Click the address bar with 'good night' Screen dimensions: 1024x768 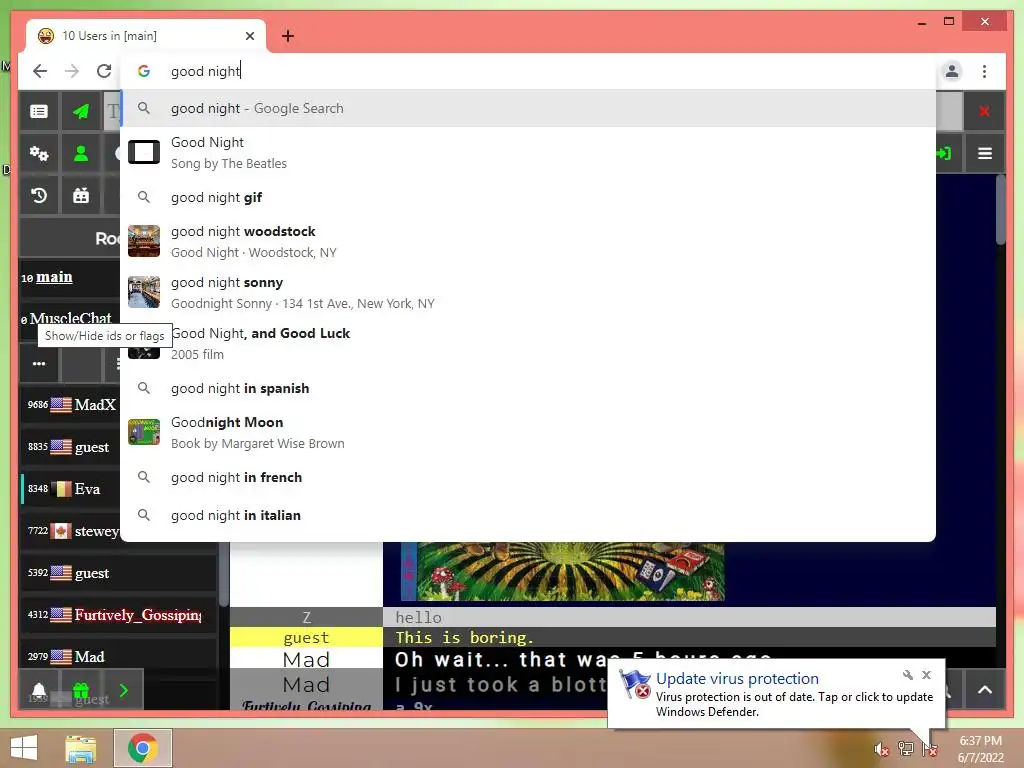click(529, 71)
